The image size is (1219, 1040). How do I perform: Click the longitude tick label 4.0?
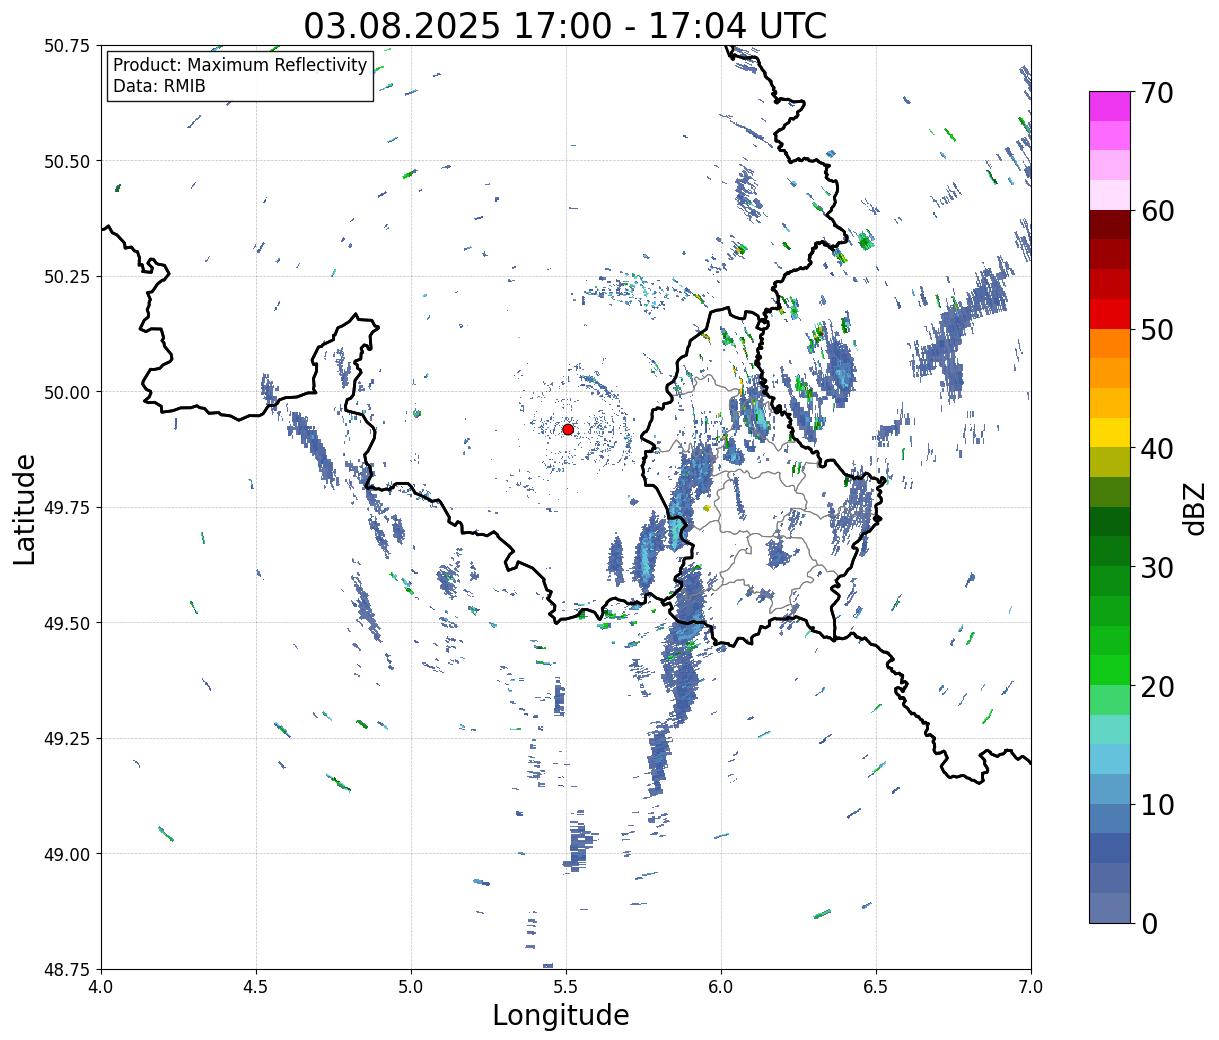coord(101,986)
